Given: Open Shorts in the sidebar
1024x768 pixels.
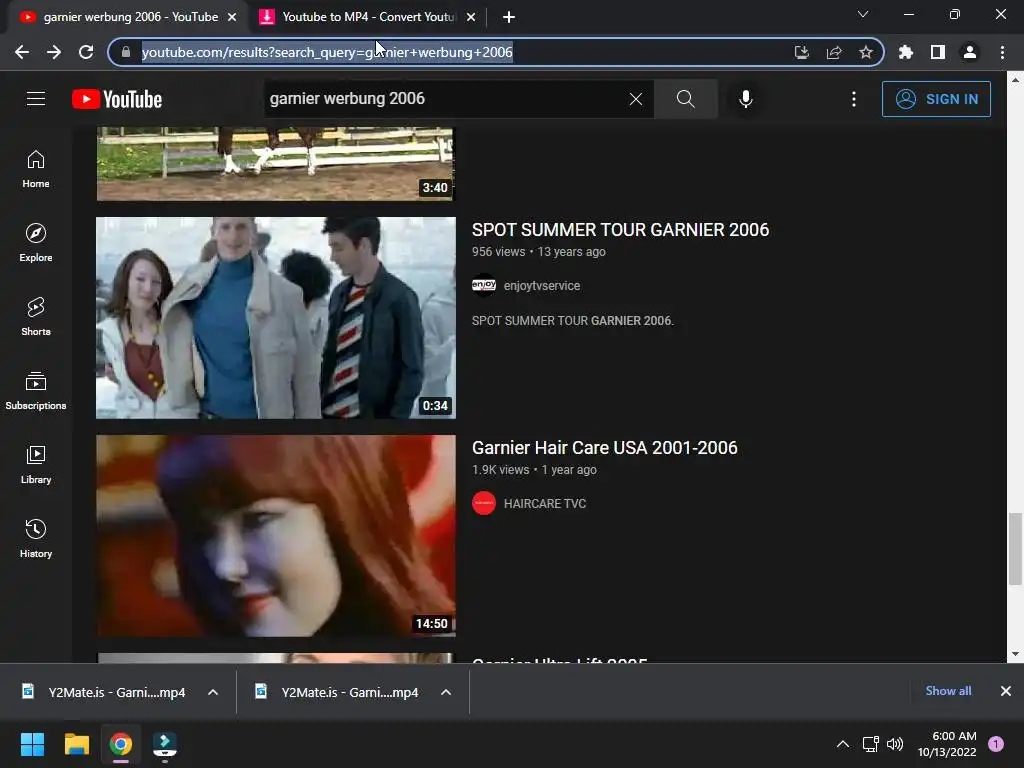Looking at the screenshot, I should [x=36, y=317].
